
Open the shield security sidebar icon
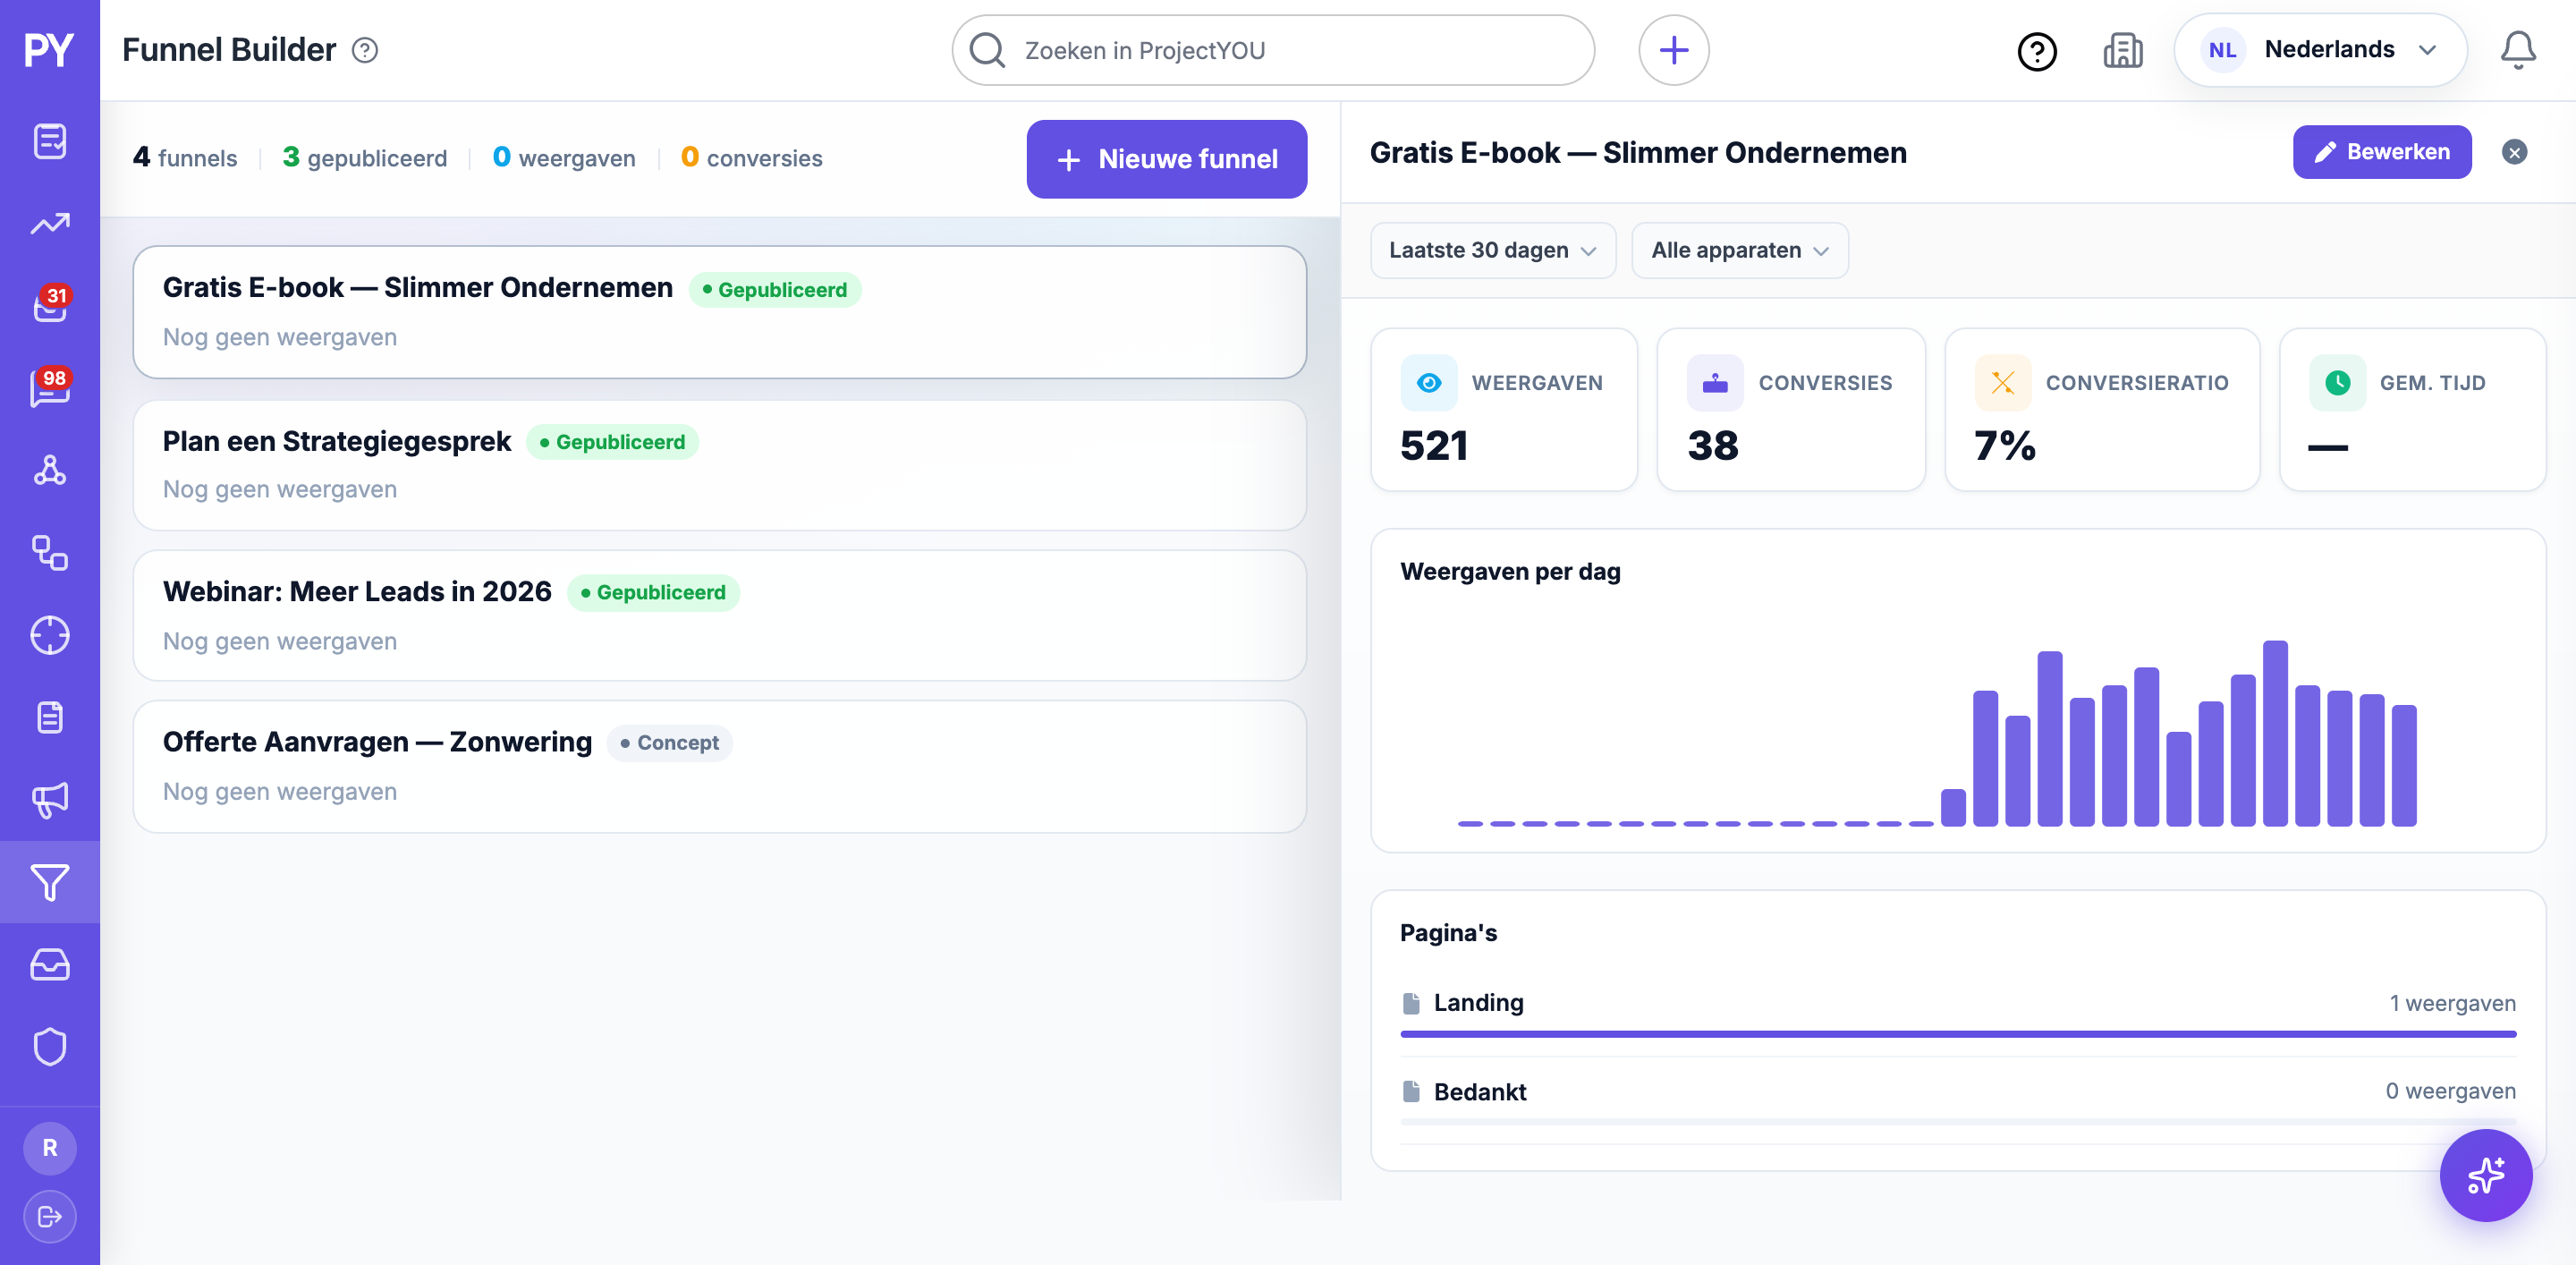tap(49, 1047)
